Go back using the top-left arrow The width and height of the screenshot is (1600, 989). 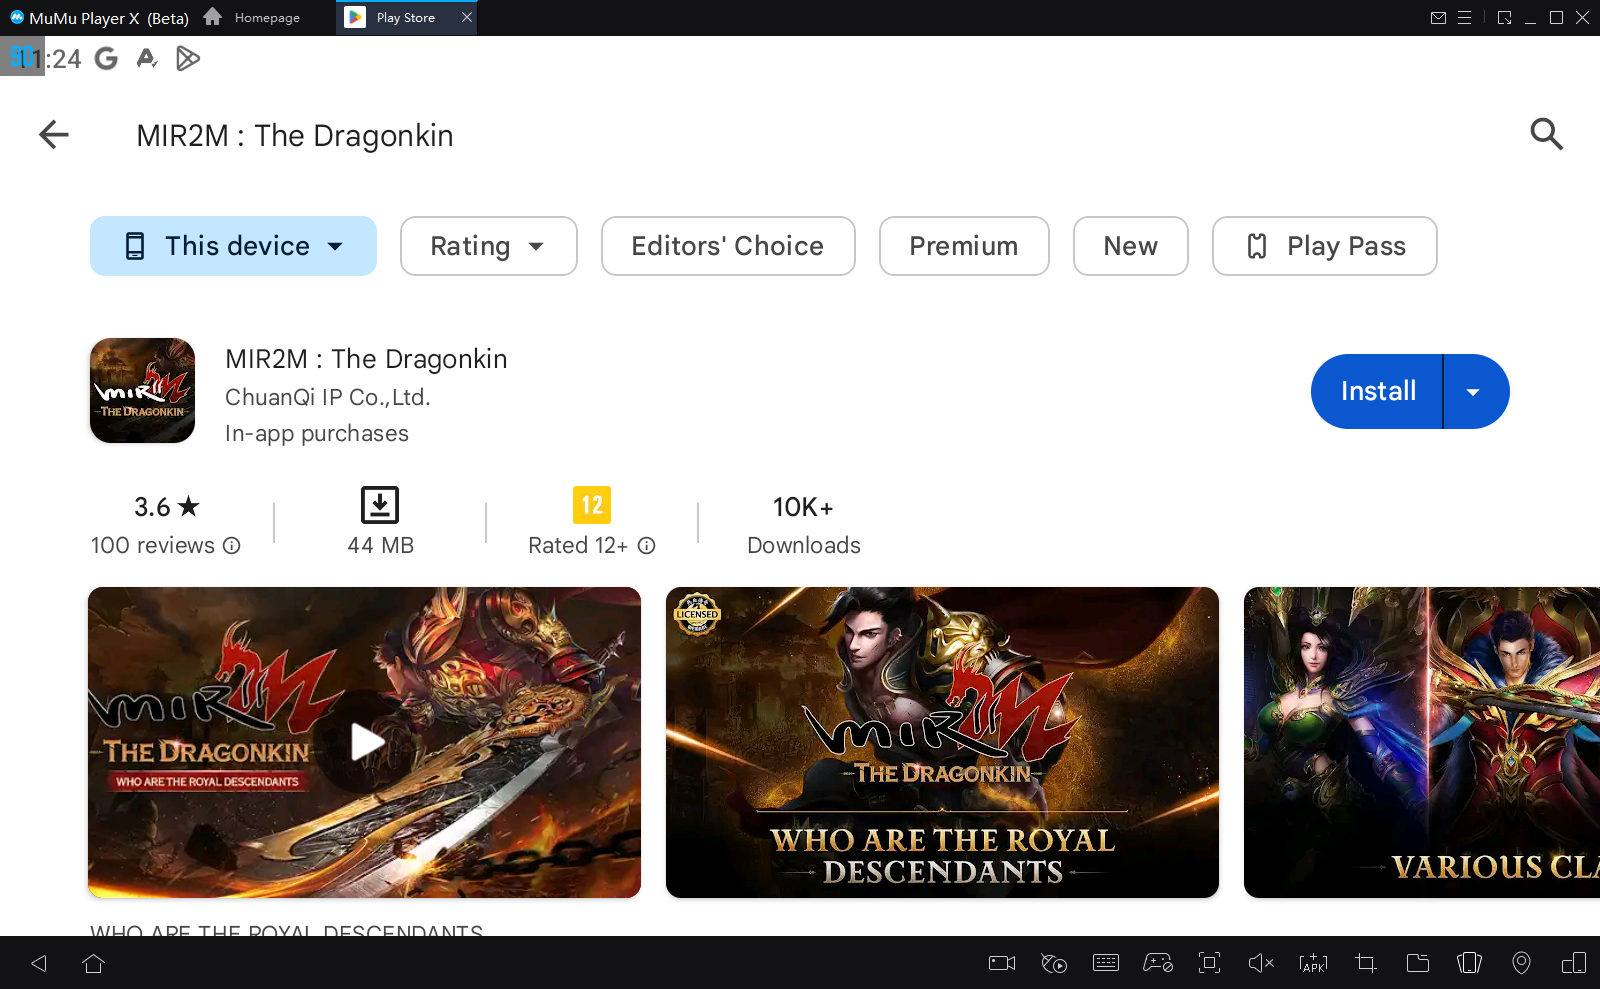pos(54,134)
